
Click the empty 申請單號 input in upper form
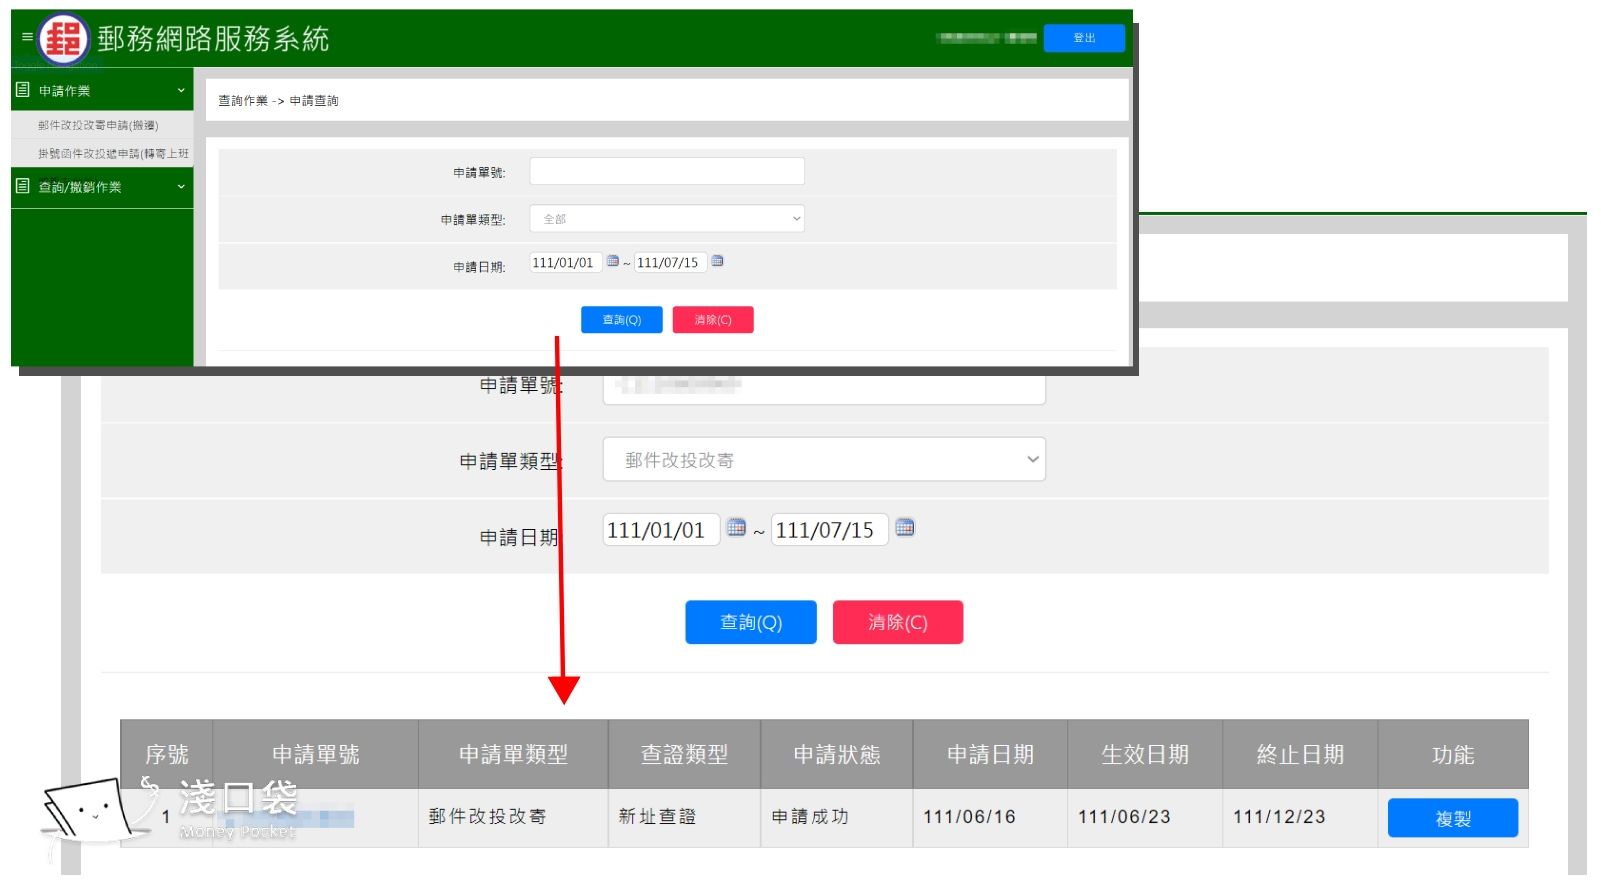(x=667, y=171)
